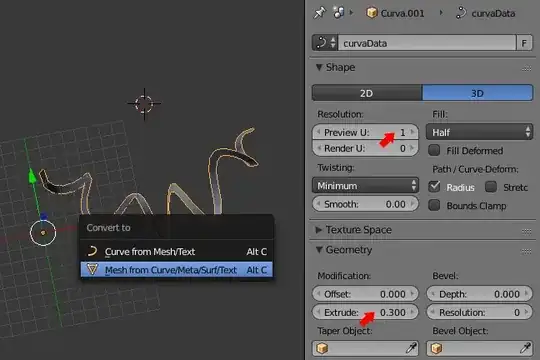The width and height of the screenshot is (540, 360).
Task: Click the Curva.001 breadcrumb label
Action: 402,13
